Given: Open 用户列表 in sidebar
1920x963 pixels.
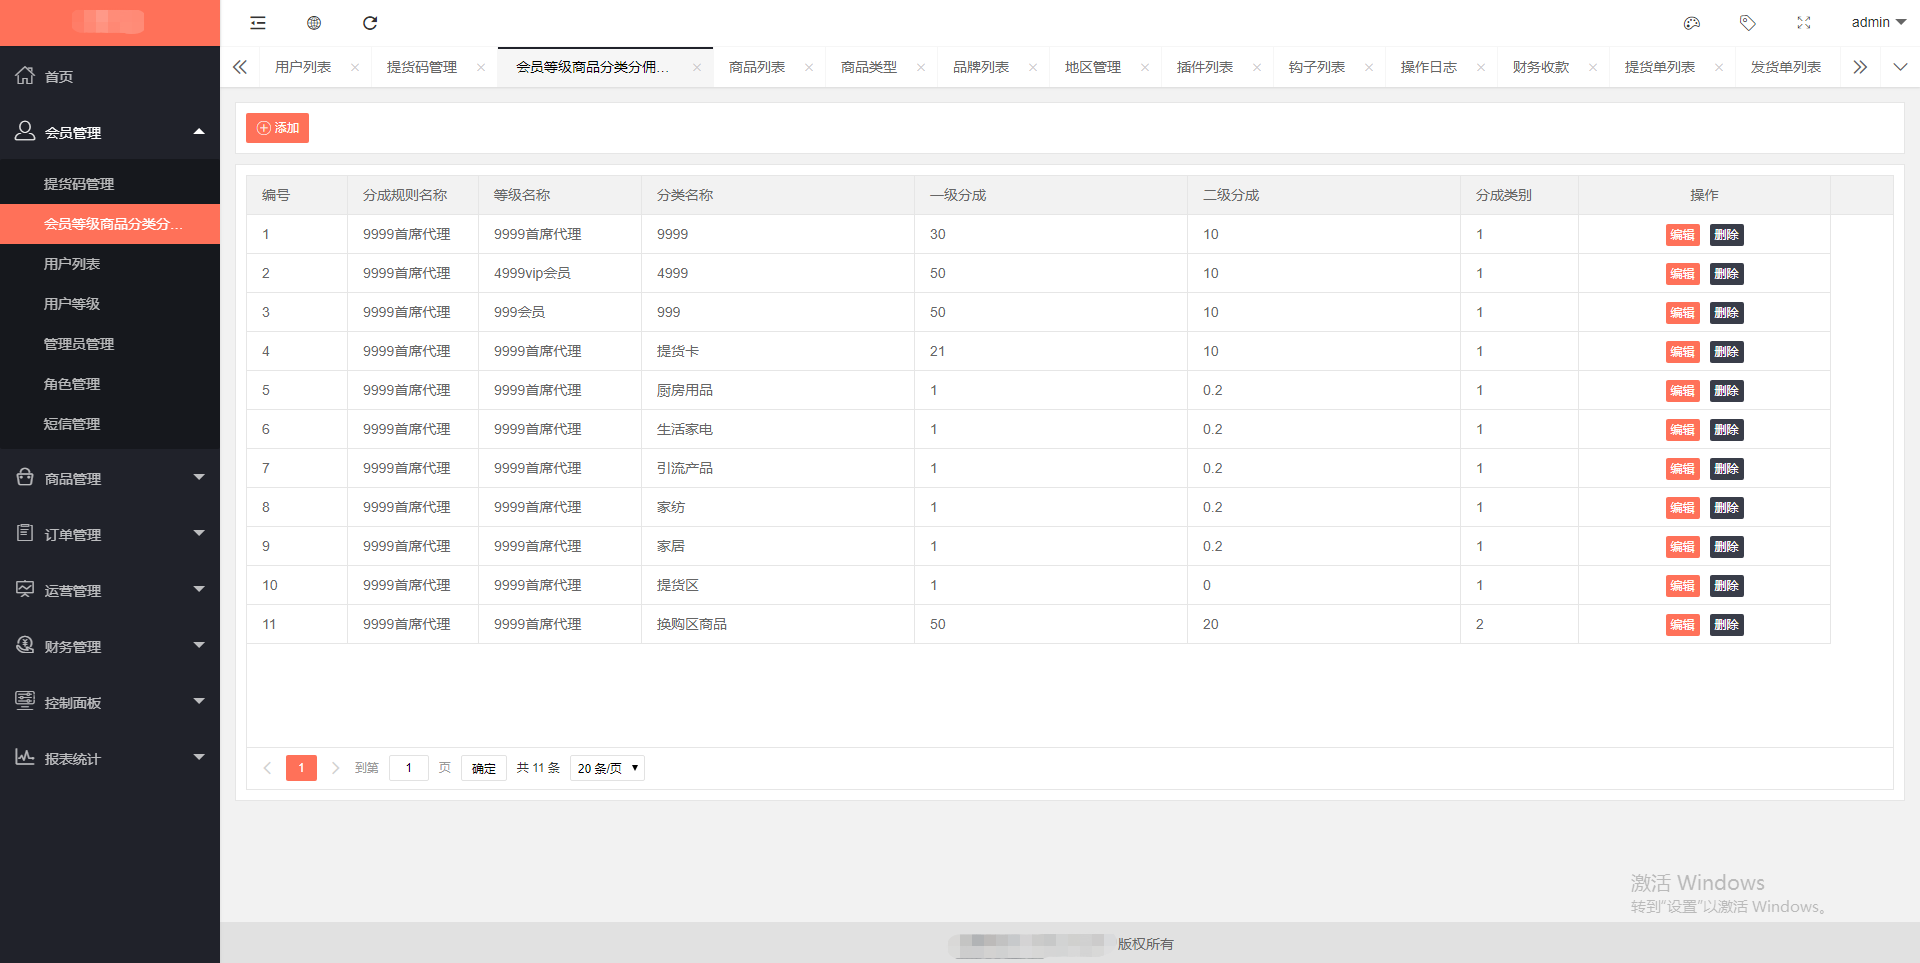Looking at the screenshot, I should tap(110, 264).
